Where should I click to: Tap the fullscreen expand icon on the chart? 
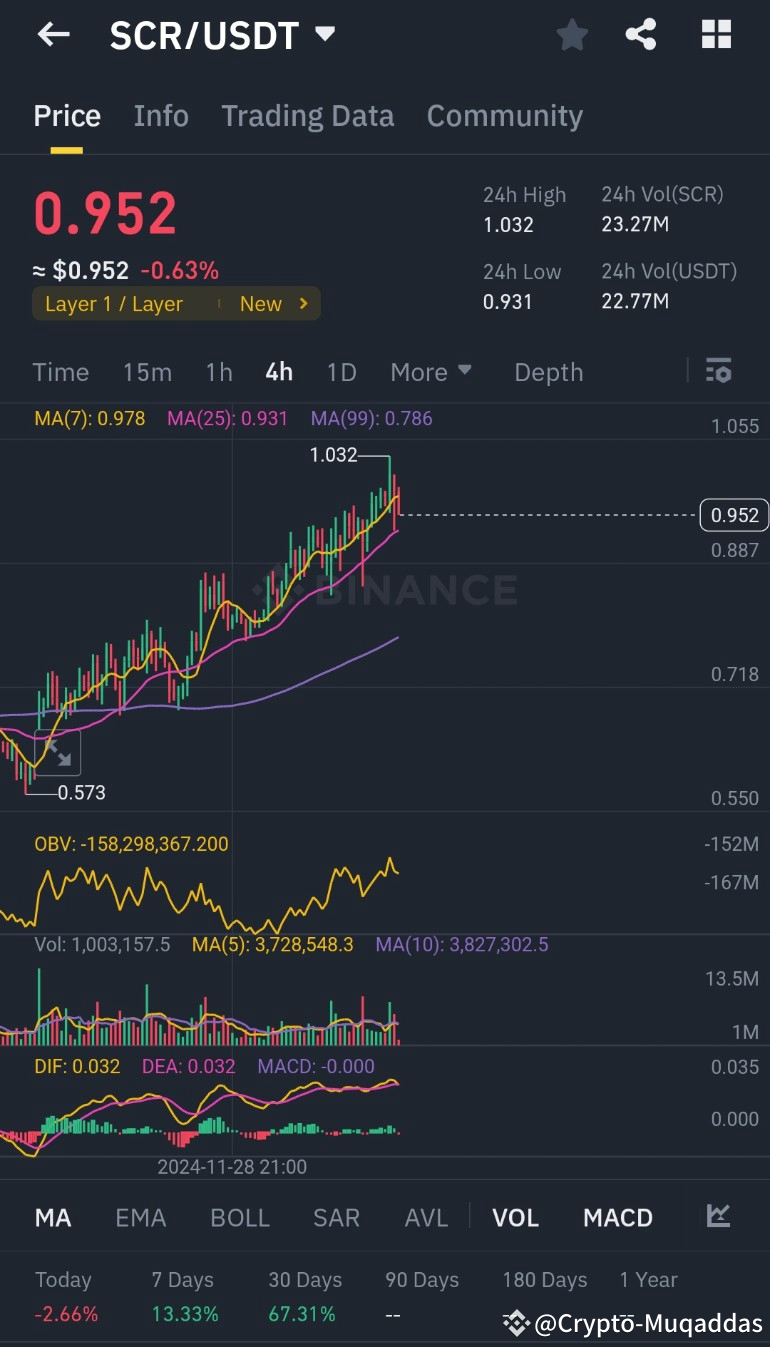pos(57,753)
